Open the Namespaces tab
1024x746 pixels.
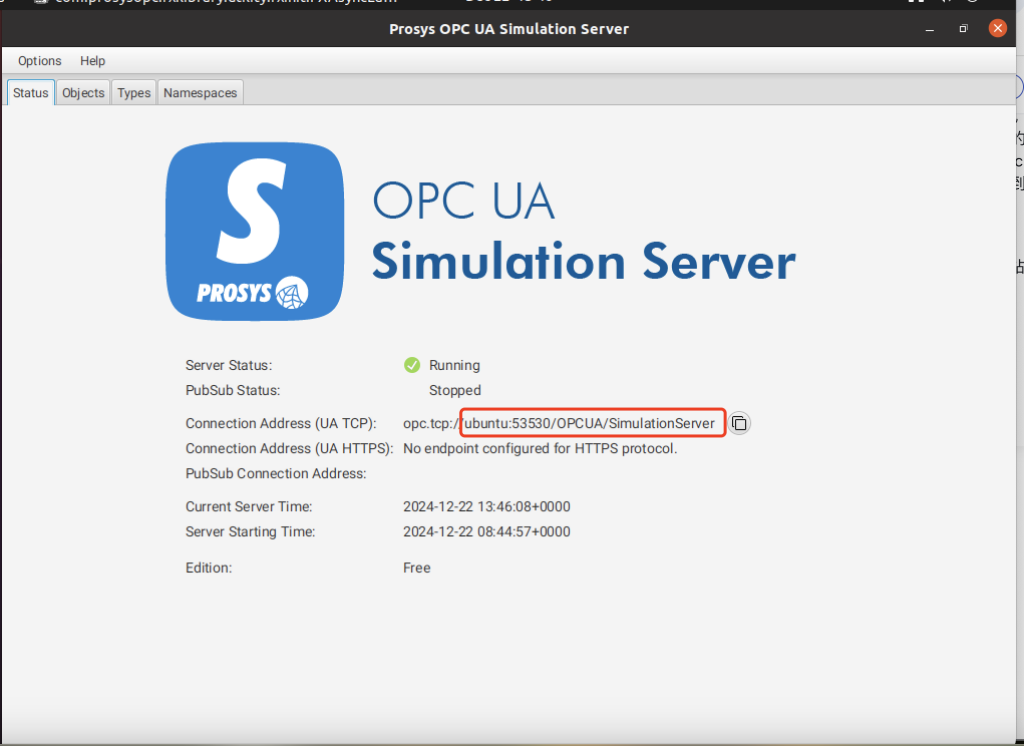click(x=199, y=92)
